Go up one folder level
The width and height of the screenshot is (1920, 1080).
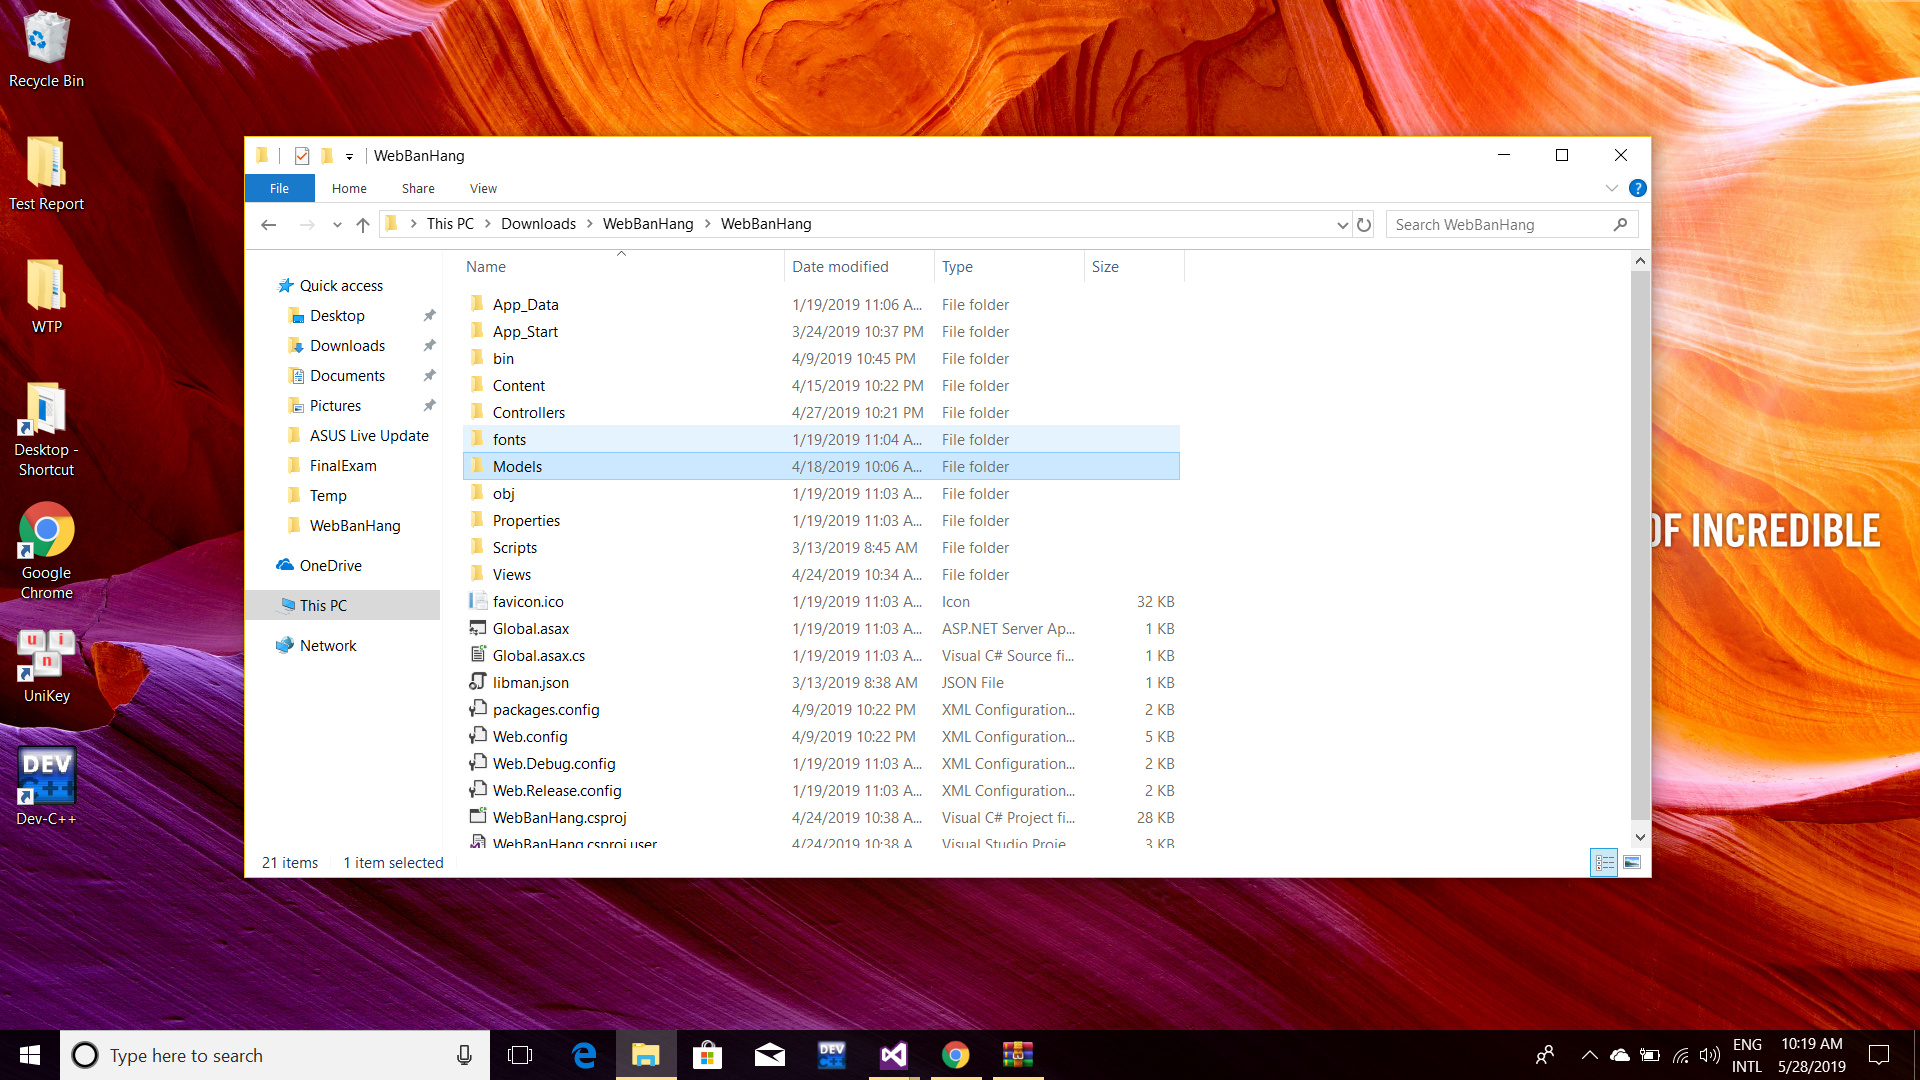click(x=363, y=225)
